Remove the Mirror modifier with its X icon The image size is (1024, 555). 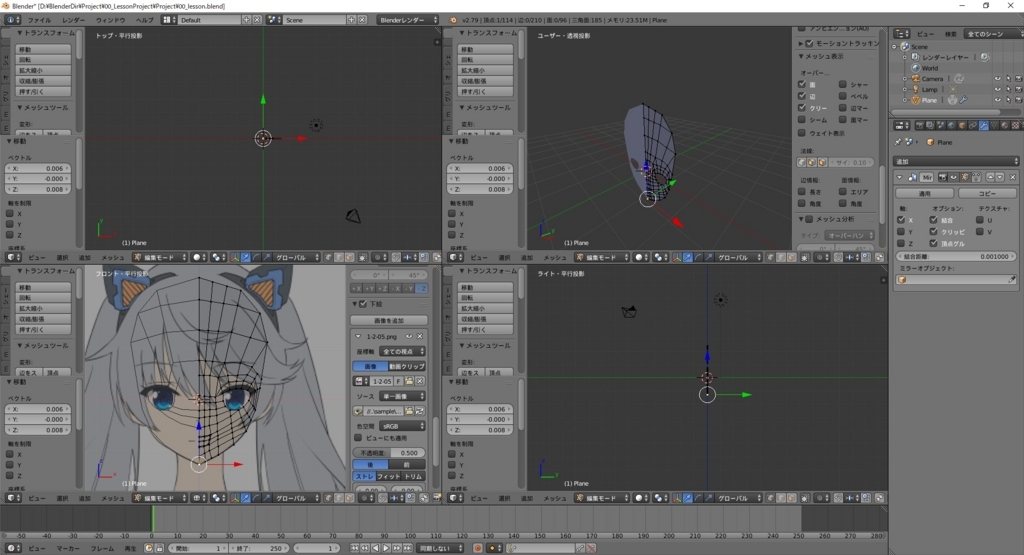click(1015, 176)
